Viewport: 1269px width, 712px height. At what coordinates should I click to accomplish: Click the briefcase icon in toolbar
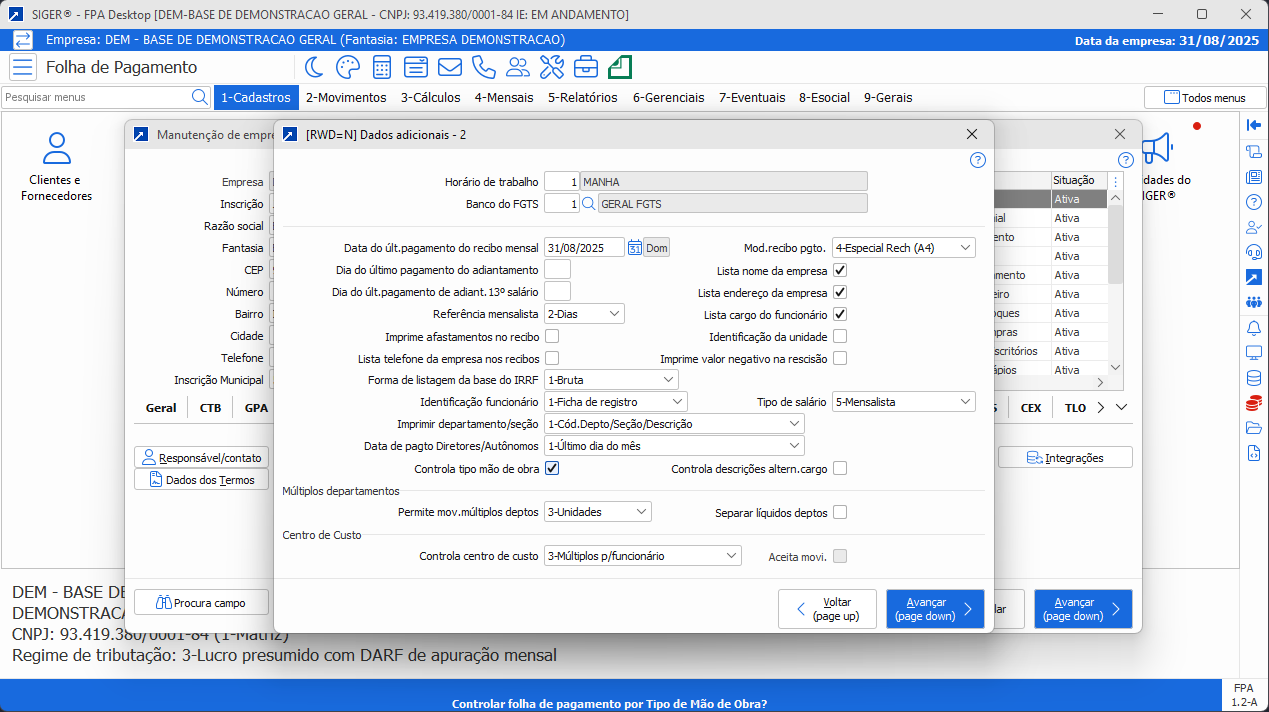click(x=586, y=67)
